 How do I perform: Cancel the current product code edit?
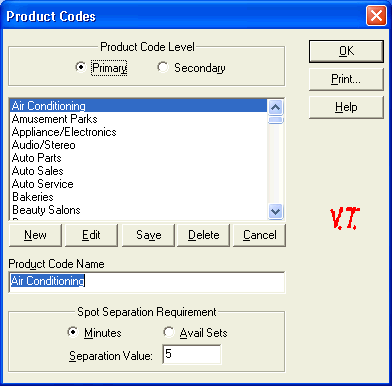click(259, 235)
